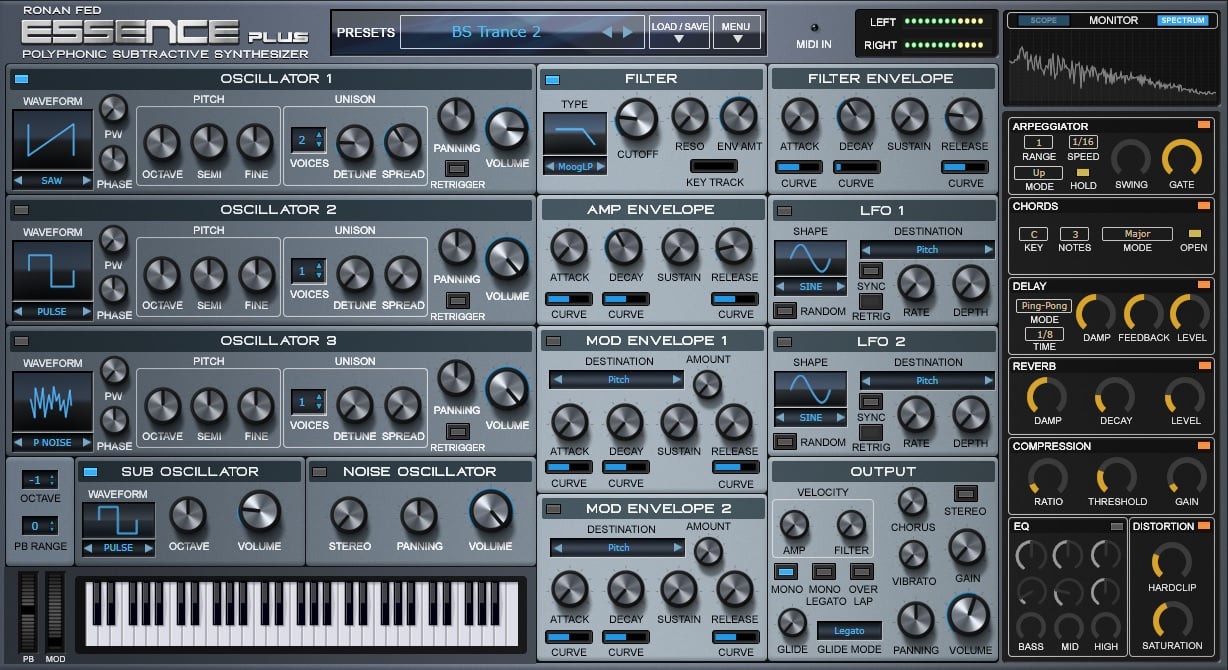The width and height of the screenshot is (1228, 670).
Task: Click the Octave value field showing -1
Action: (40, 480)
